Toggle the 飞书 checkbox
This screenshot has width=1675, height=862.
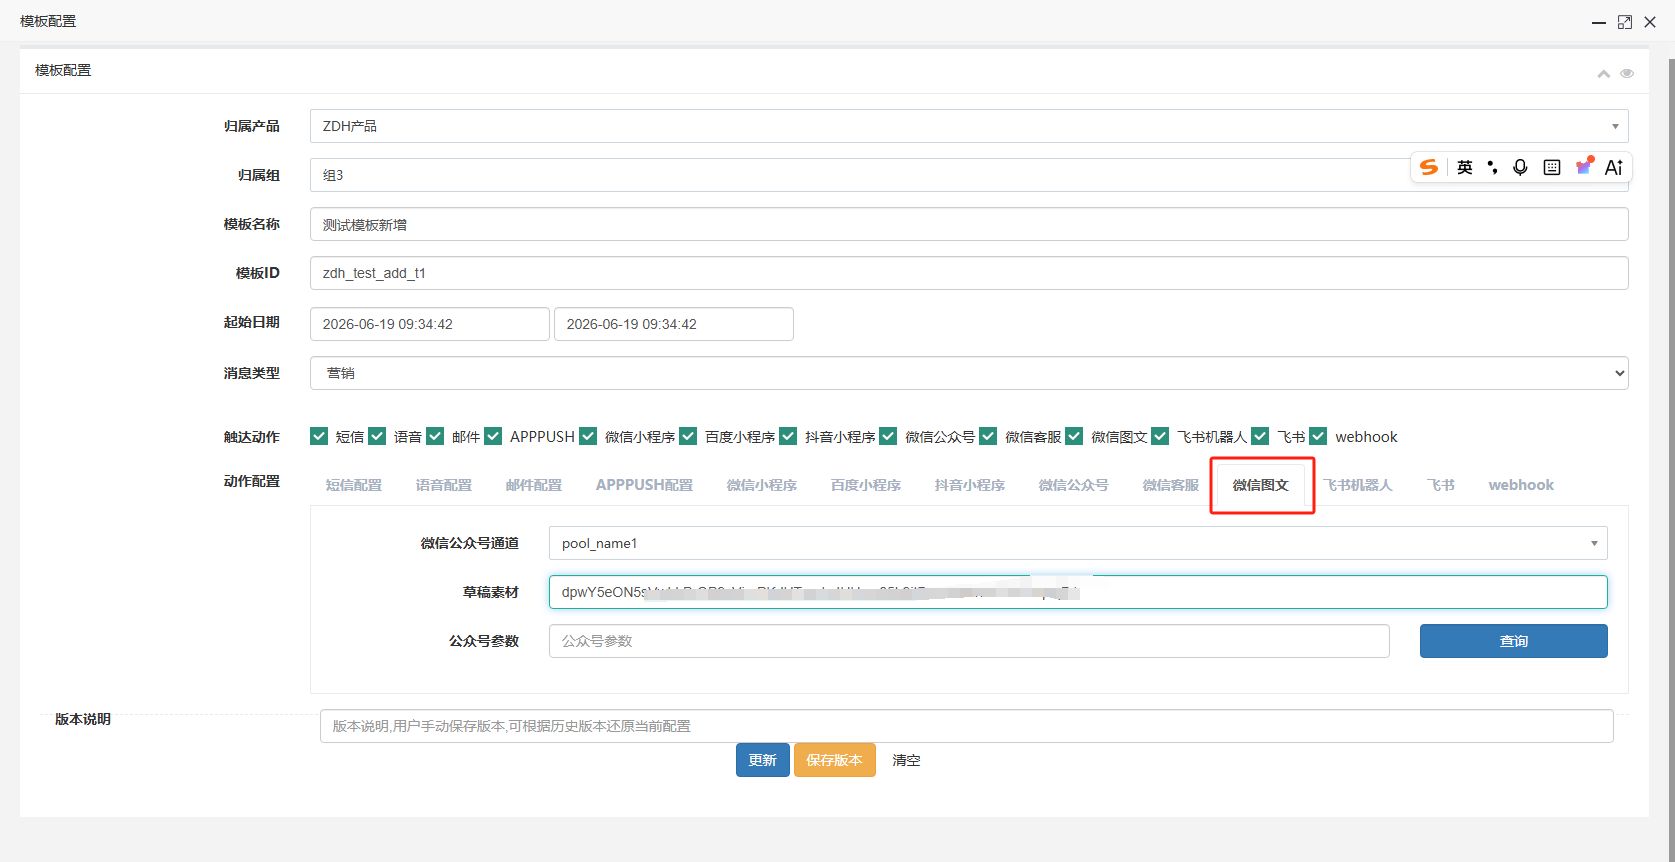(x=1260, y=436)
